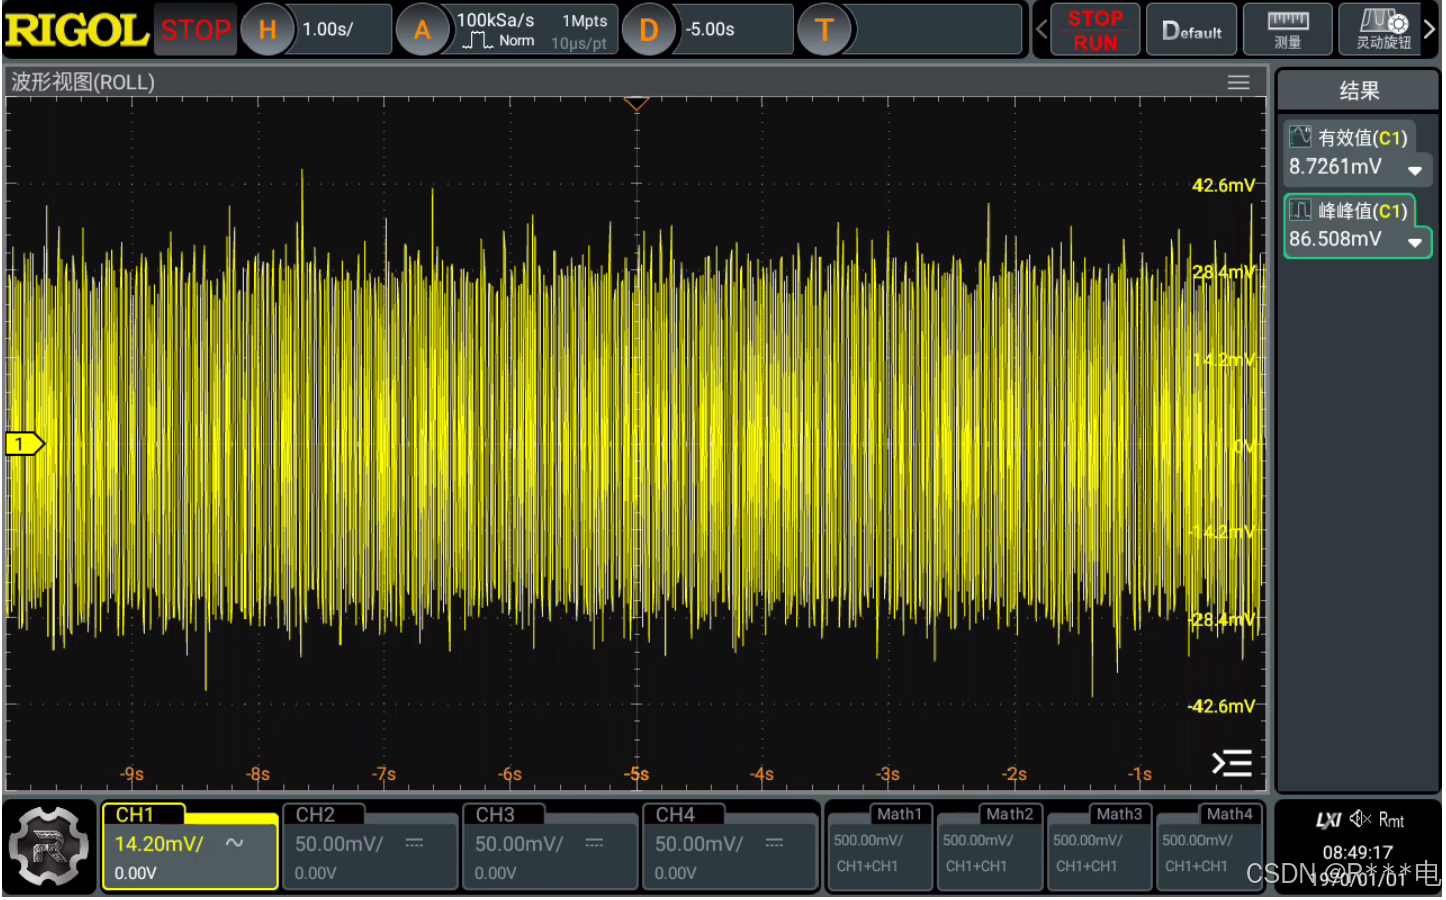Toggle the Math3 label
This screenshot has width=1446, height=900.
(1119, 814)
